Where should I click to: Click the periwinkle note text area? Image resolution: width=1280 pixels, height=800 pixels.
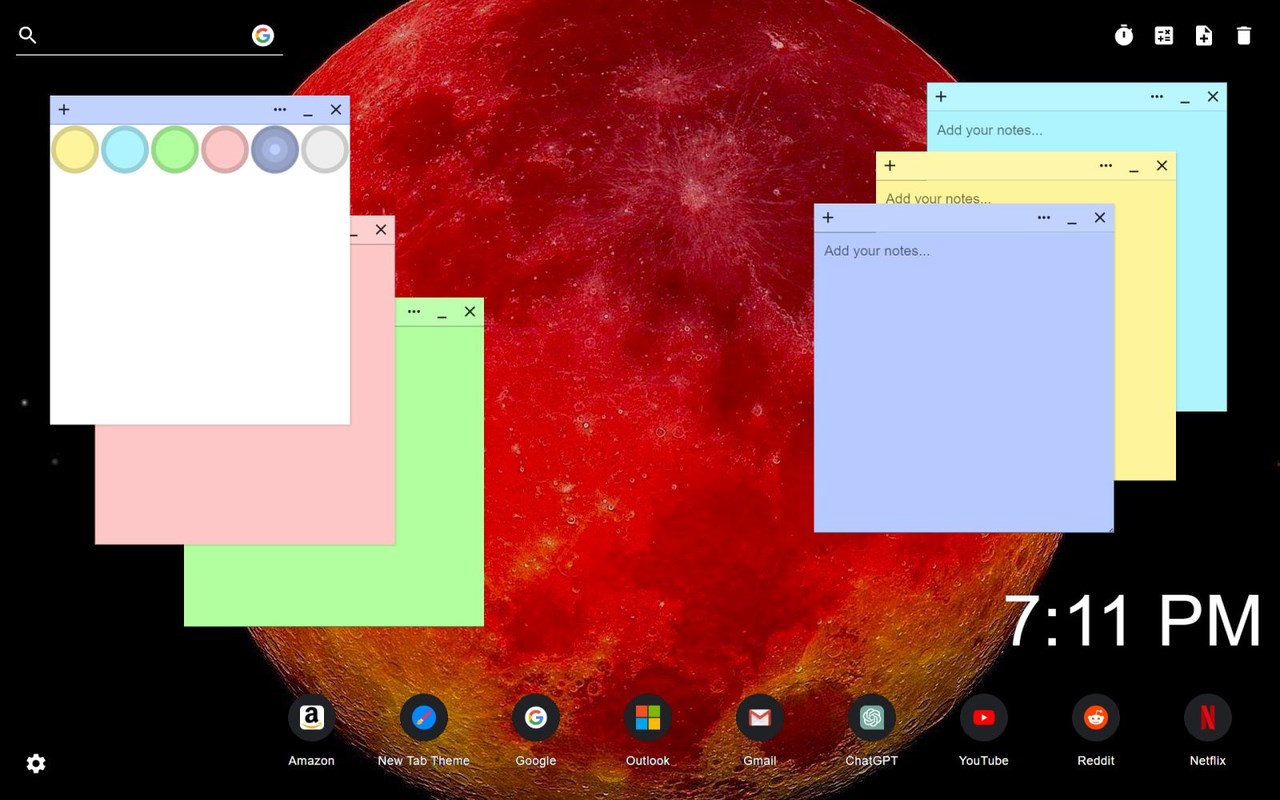(964, 382)
